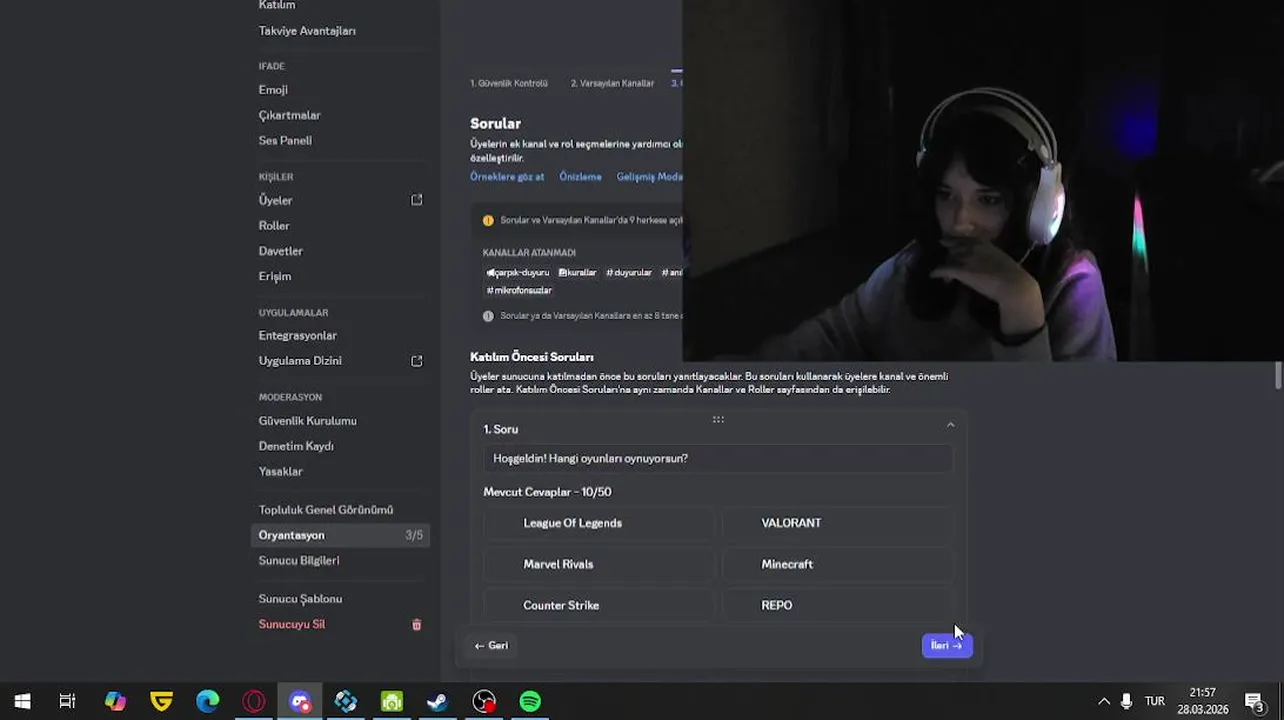Open Çıkartmalar settings page

click(x=289, y=115)
